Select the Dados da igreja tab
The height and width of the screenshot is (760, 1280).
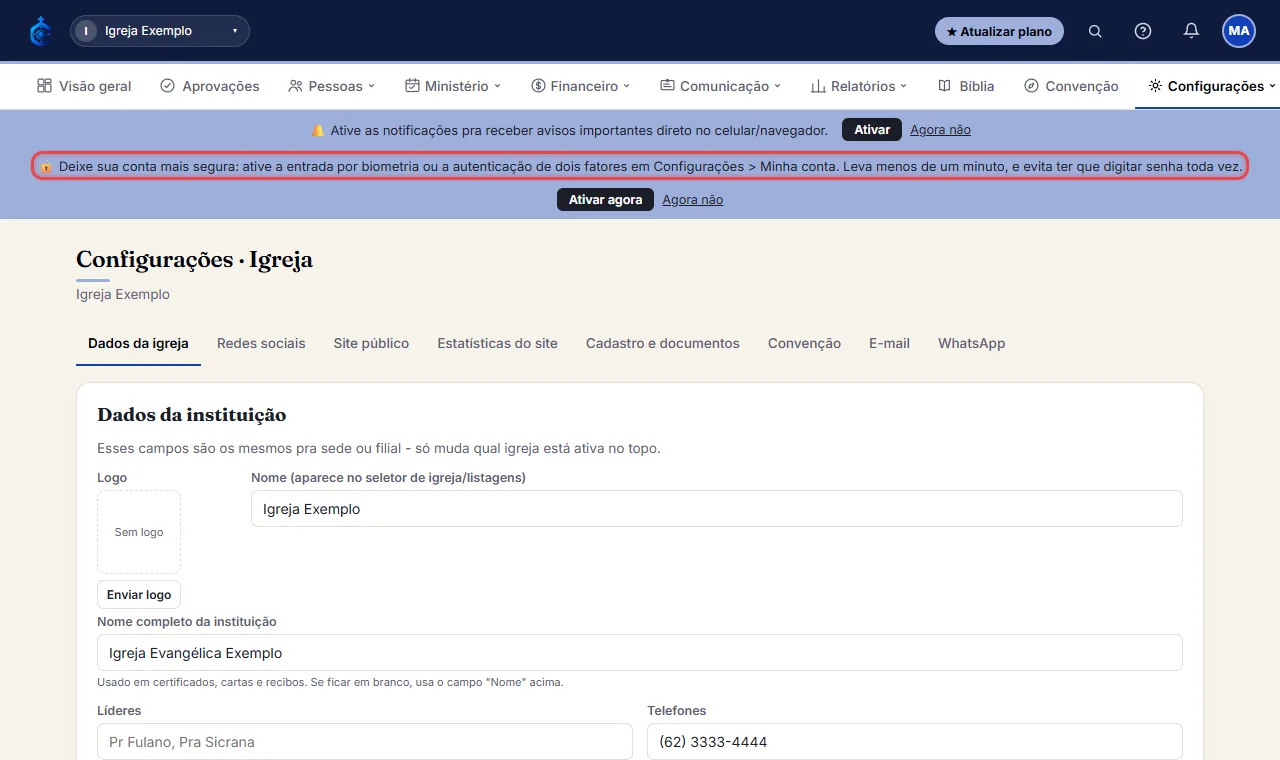[x=138, y=343]
